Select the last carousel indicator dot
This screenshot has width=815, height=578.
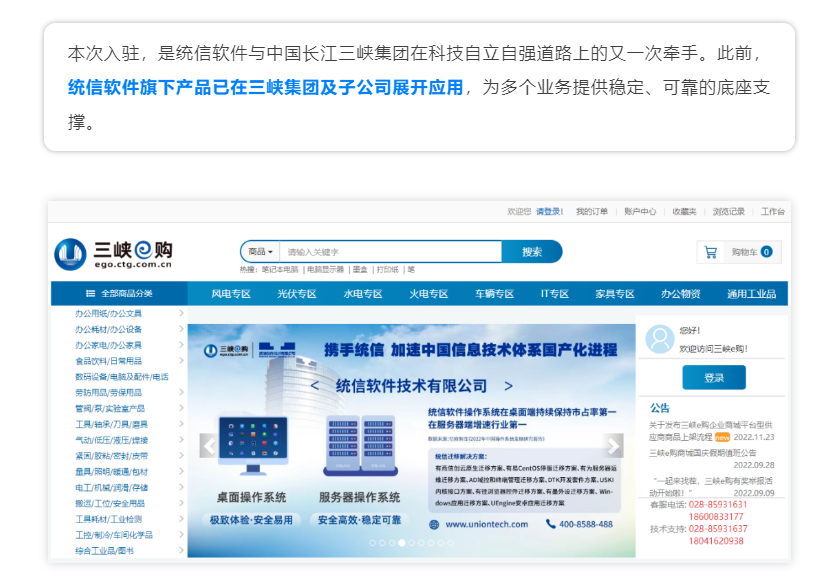(x=451, y=543)
